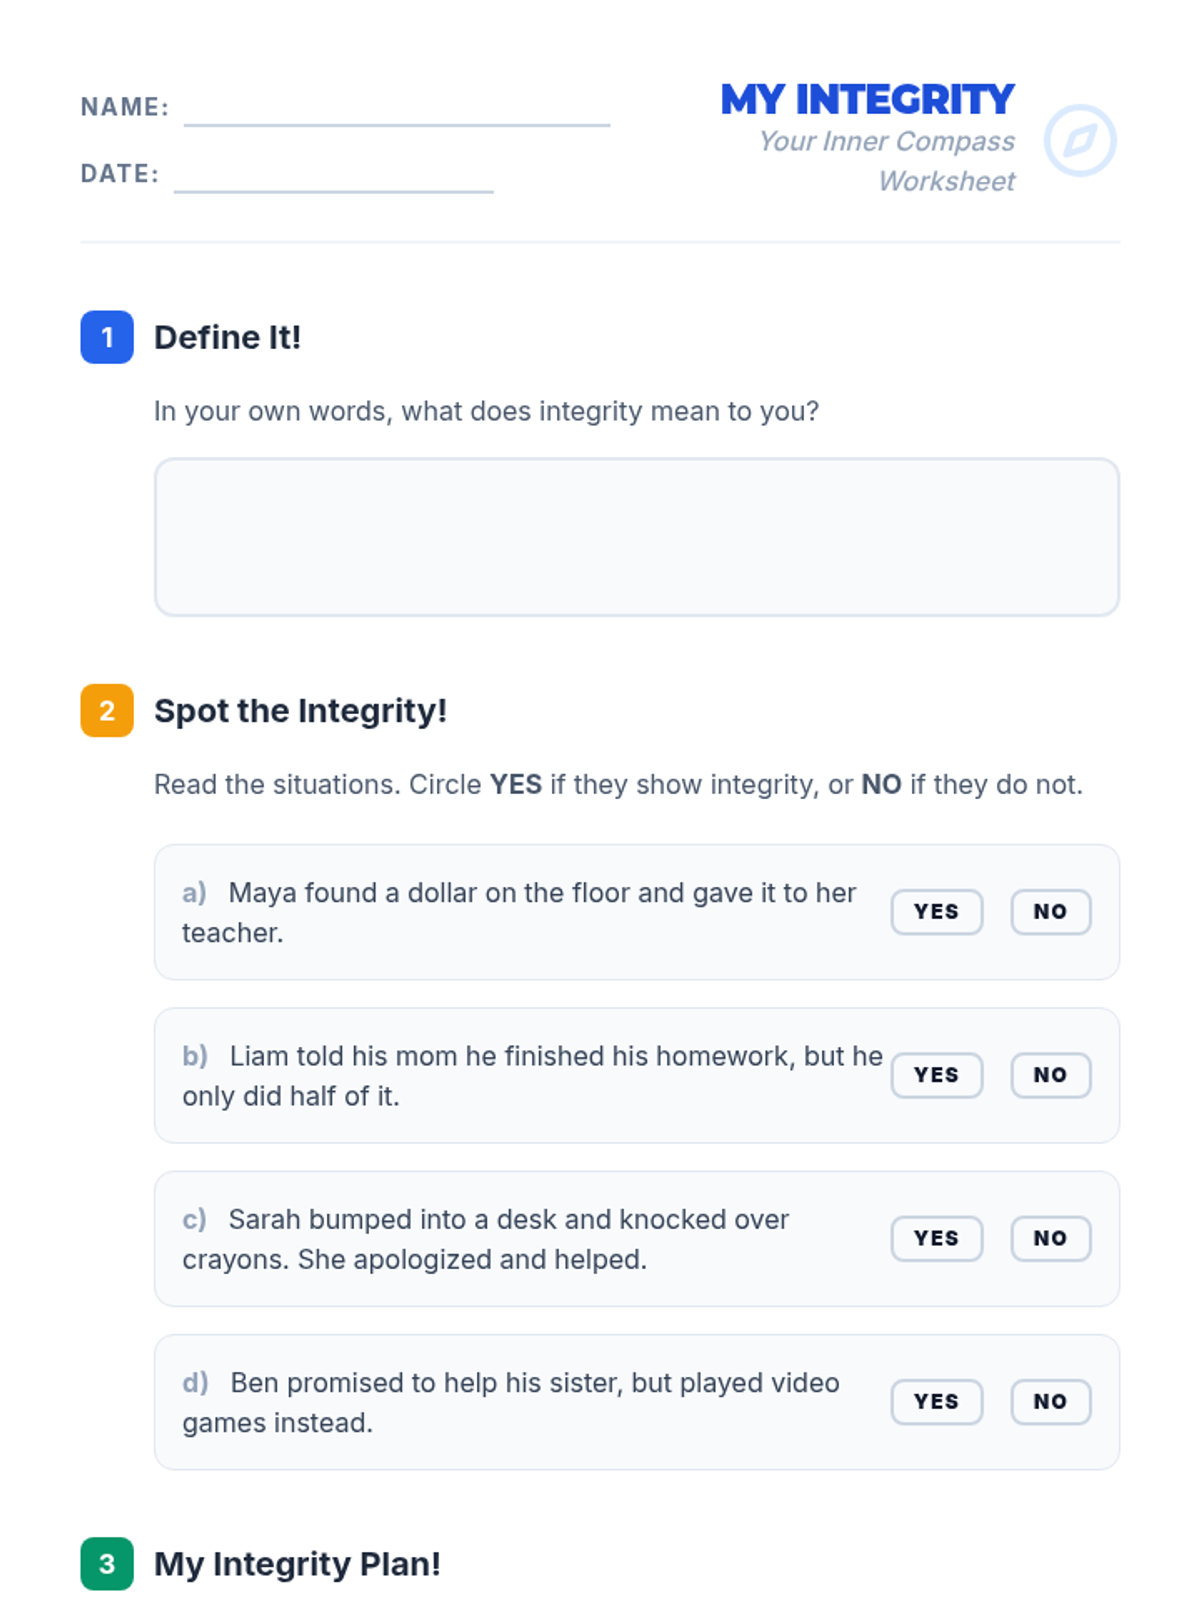Select YES for Liam's homework situation
The image size is (1200, 1600).
tap(936, 1075)
